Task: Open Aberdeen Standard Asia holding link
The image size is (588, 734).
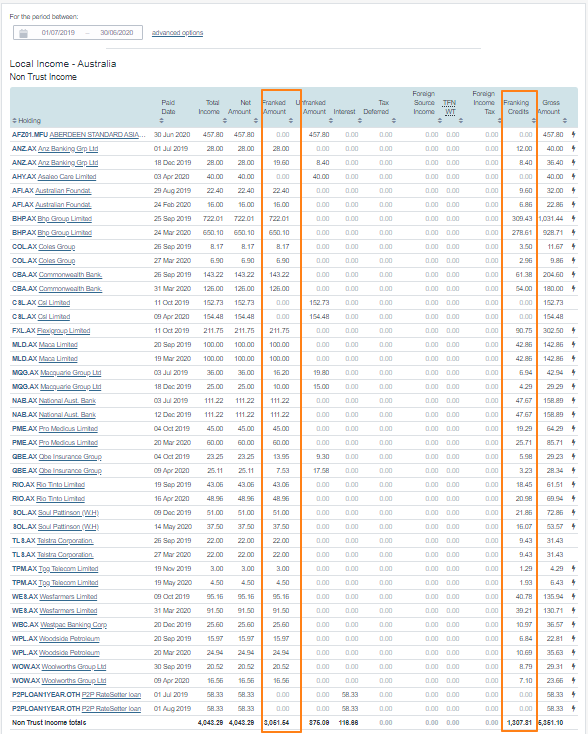Action: 97,135
